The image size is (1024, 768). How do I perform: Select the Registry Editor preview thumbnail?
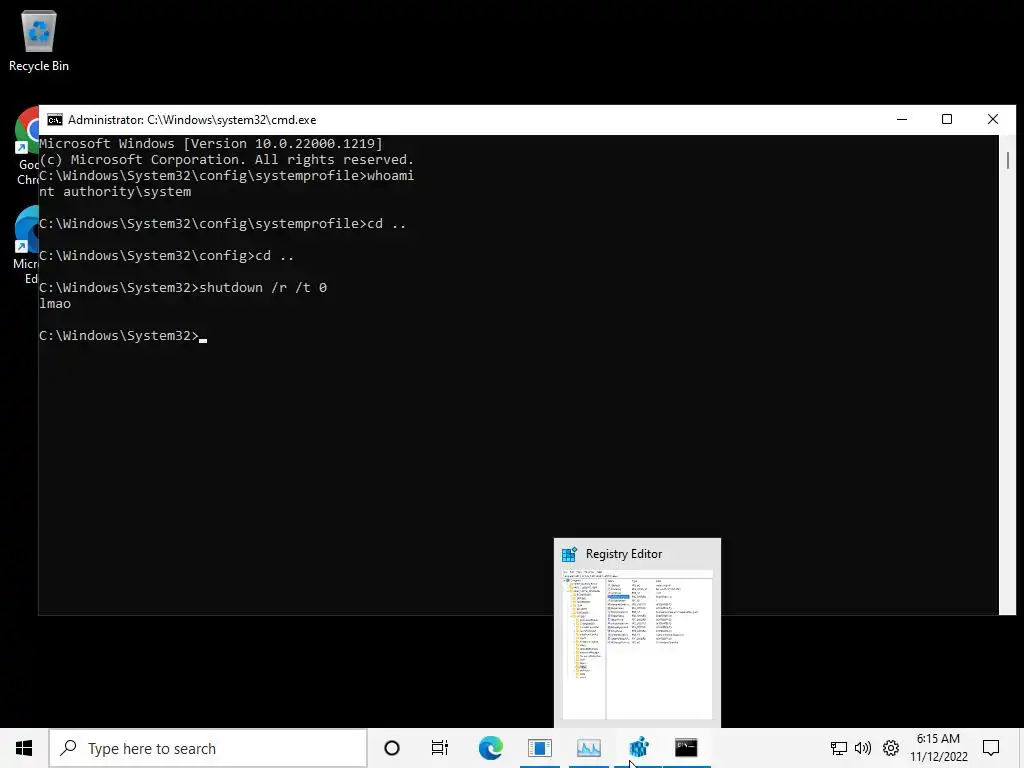[637, 644]
